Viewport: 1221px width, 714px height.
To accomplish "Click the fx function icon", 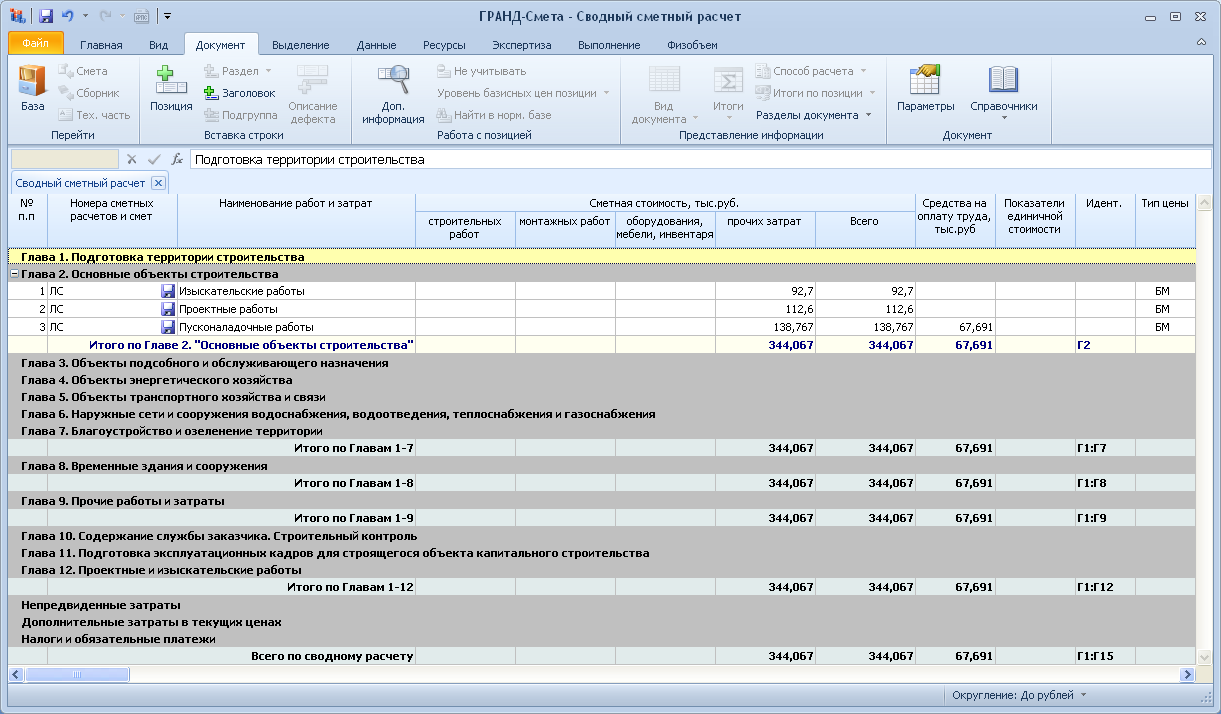I will 177,159.
